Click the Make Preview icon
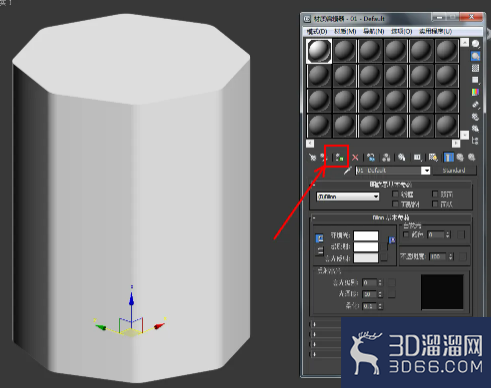 475,104
